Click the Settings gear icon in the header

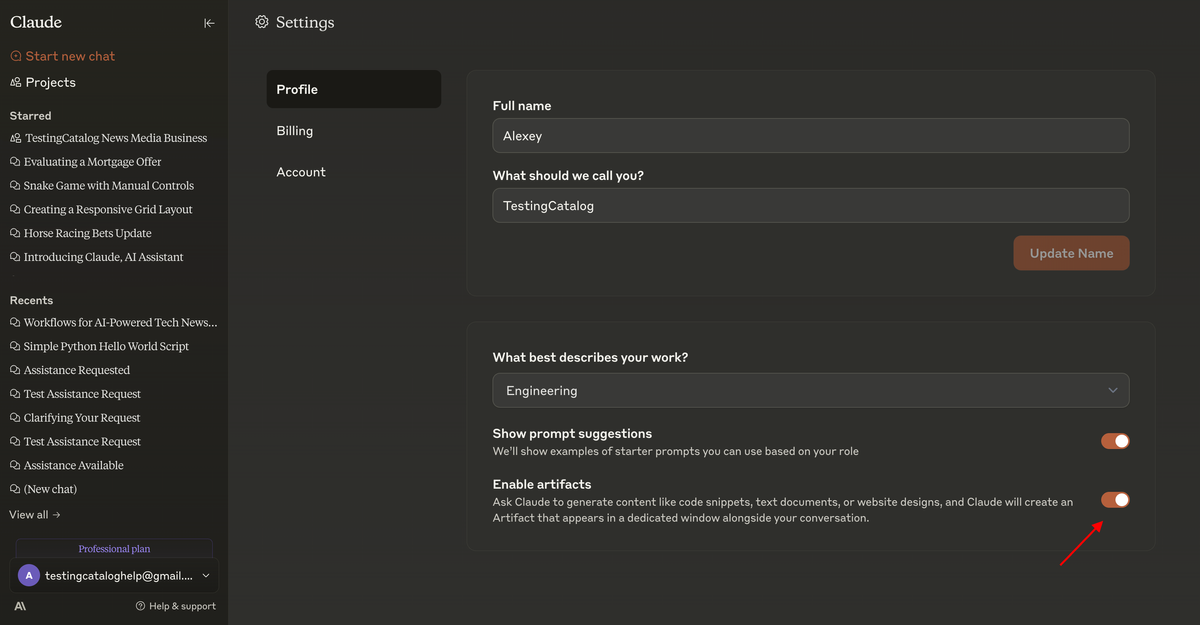pyautogui.click(x=261, y=21)
